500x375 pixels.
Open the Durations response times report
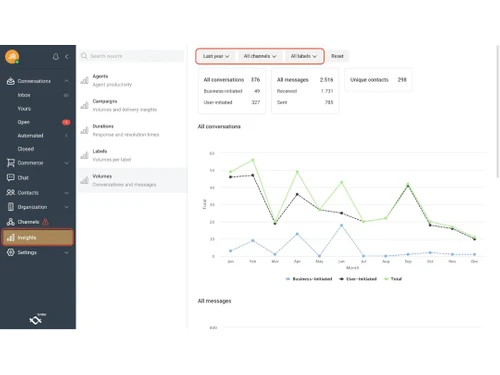click(132, 131)
